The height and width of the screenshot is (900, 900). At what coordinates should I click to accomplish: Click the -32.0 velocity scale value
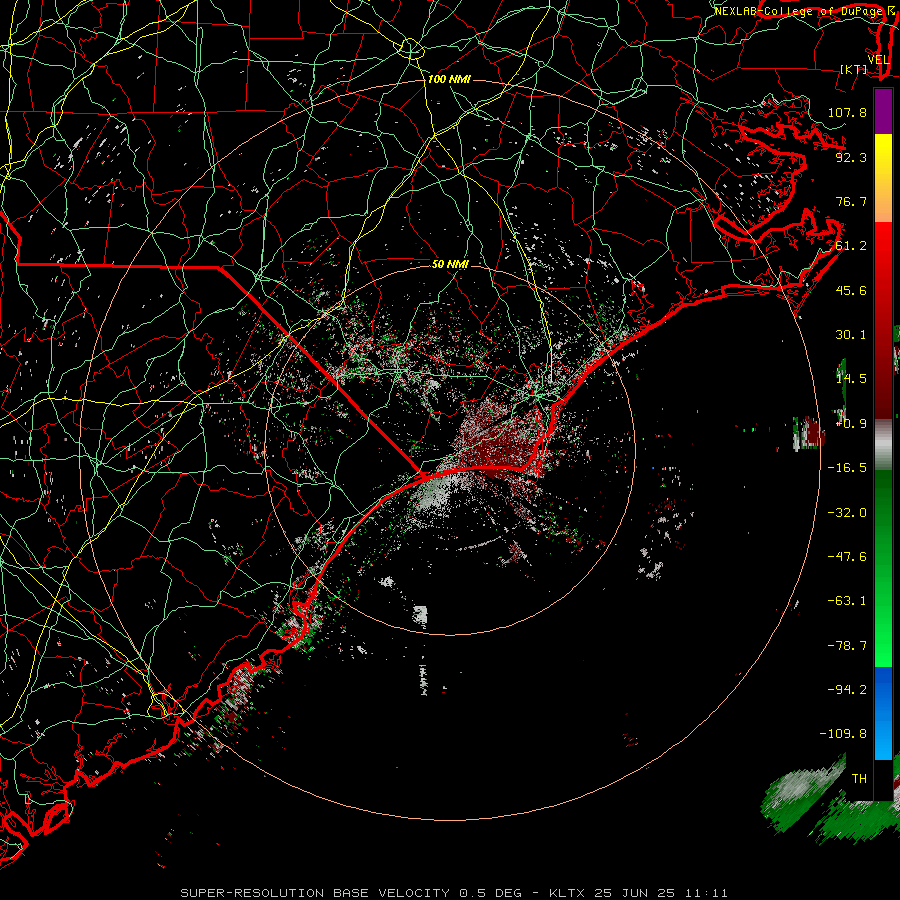click(x=847, y=513)
